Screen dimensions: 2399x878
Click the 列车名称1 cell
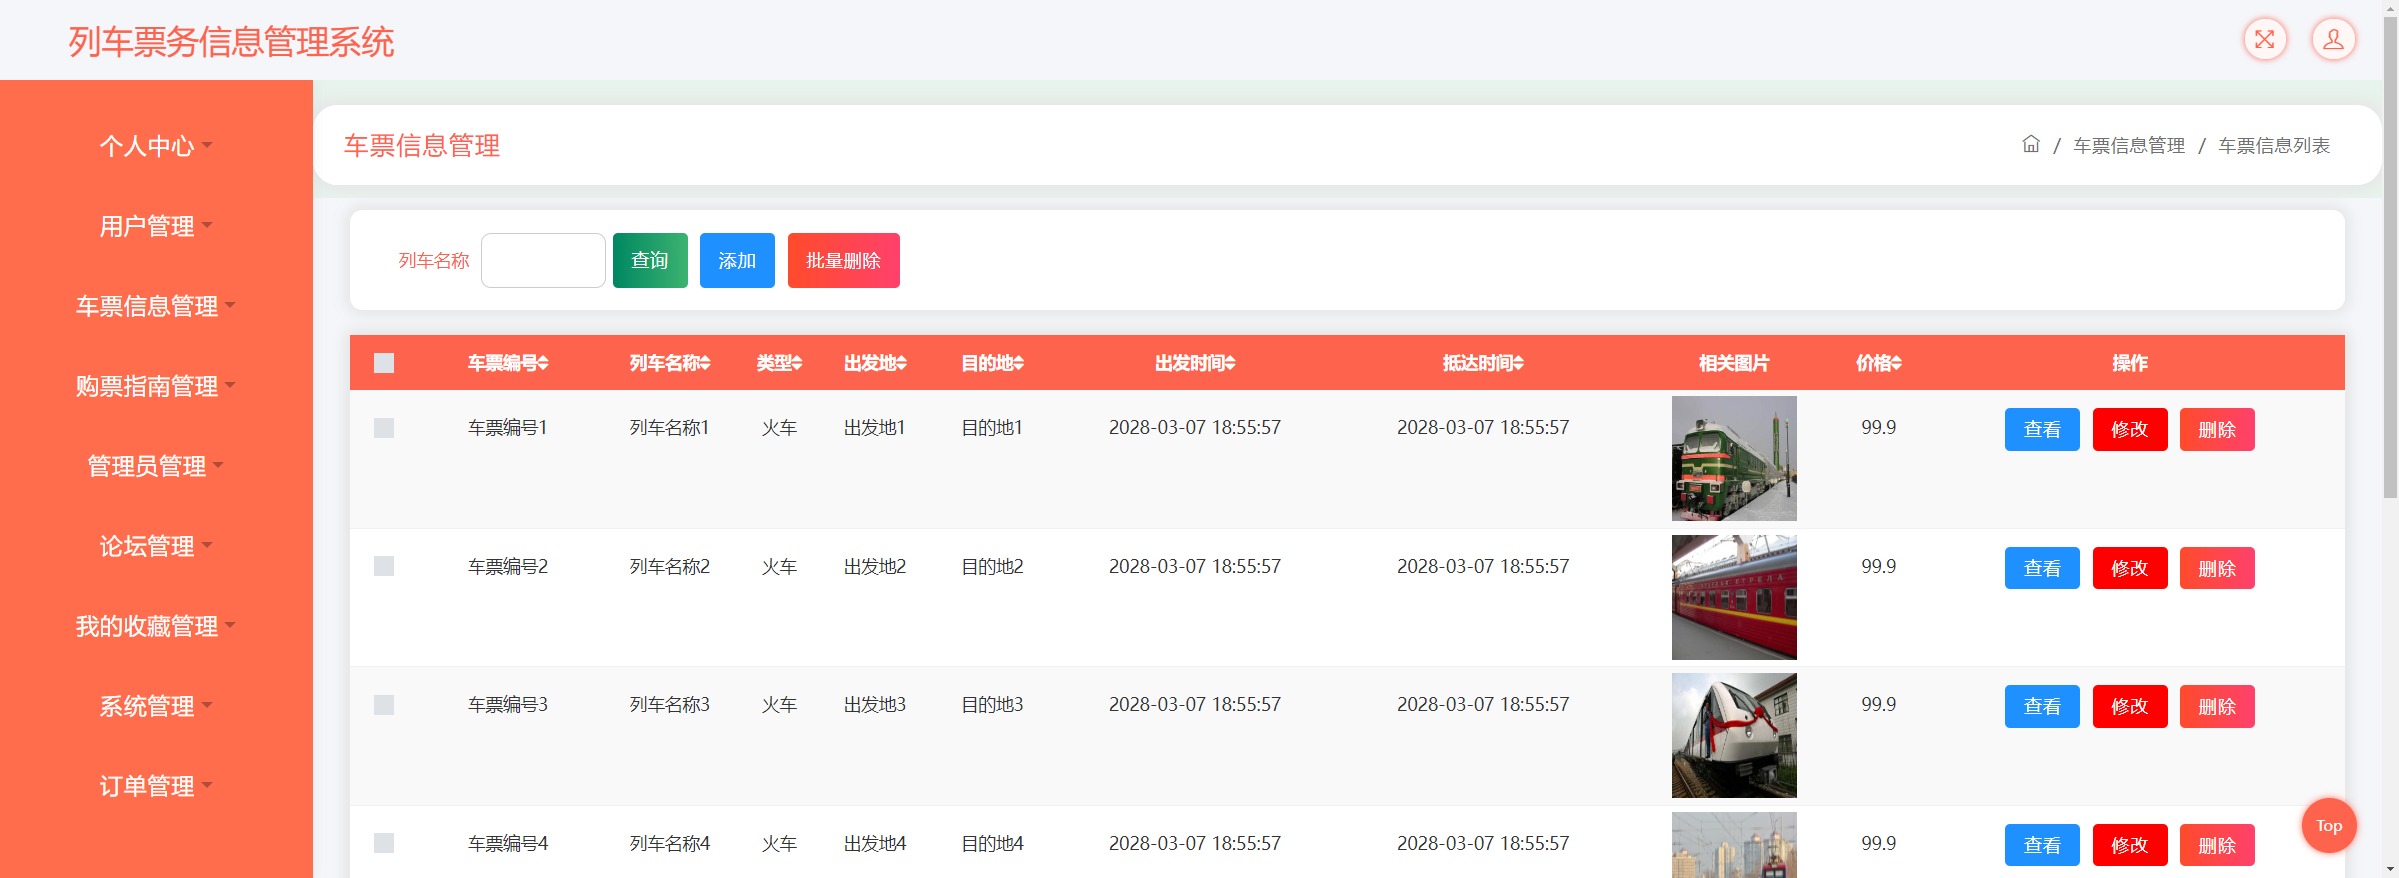pos(669,428)
